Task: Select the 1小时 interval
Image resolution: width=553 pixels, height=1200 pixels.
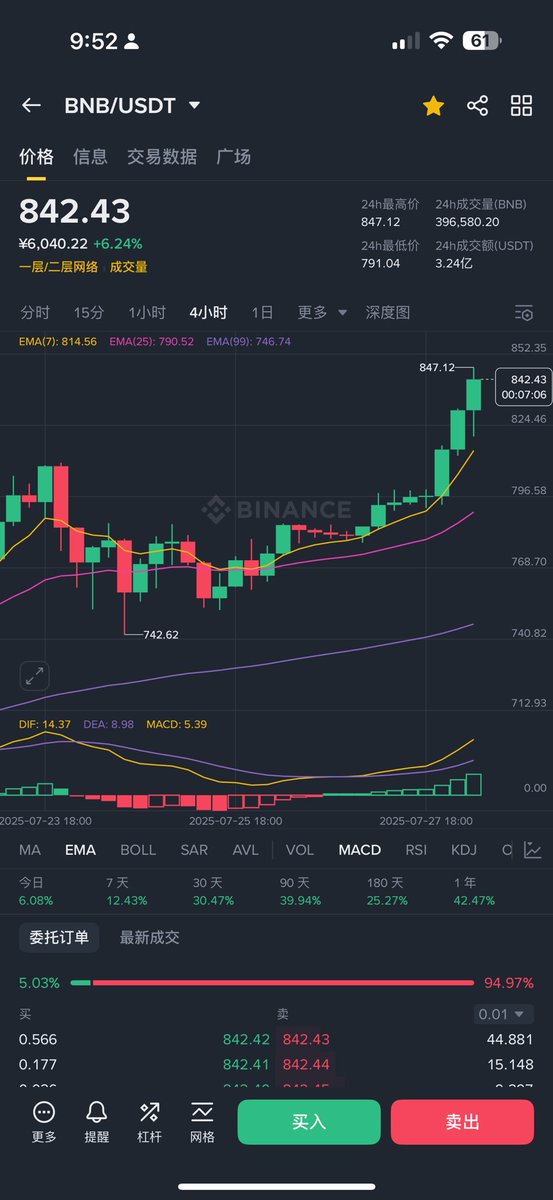Action: [147, 312]
